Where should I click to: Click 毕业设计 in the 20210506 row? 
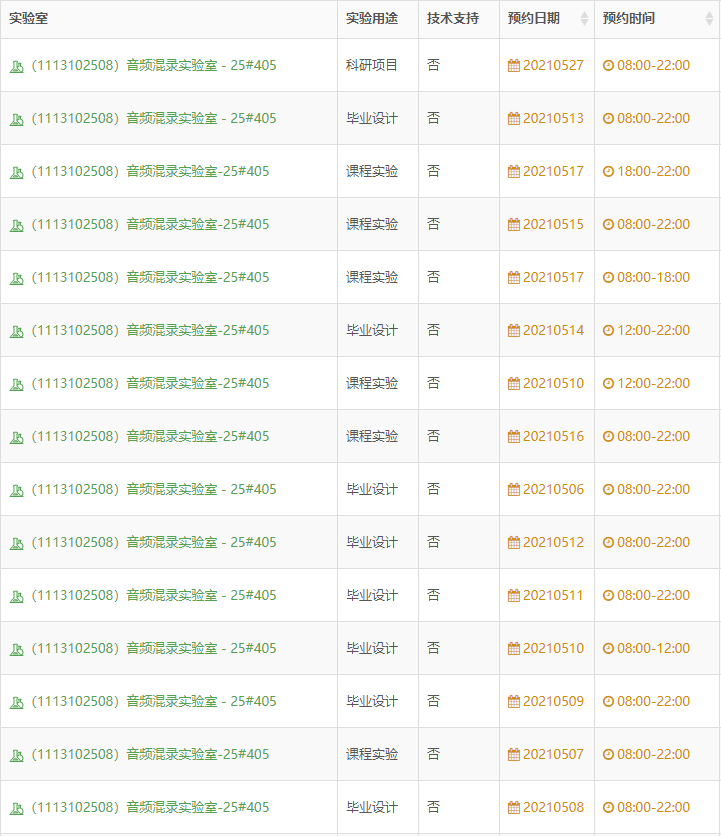point(372,489)
